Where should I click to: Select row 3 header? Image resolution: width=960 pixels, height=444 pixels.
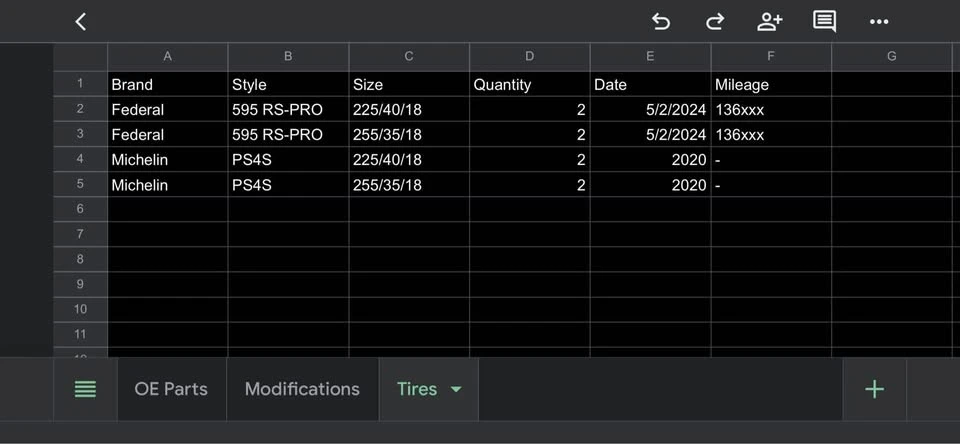80,134
